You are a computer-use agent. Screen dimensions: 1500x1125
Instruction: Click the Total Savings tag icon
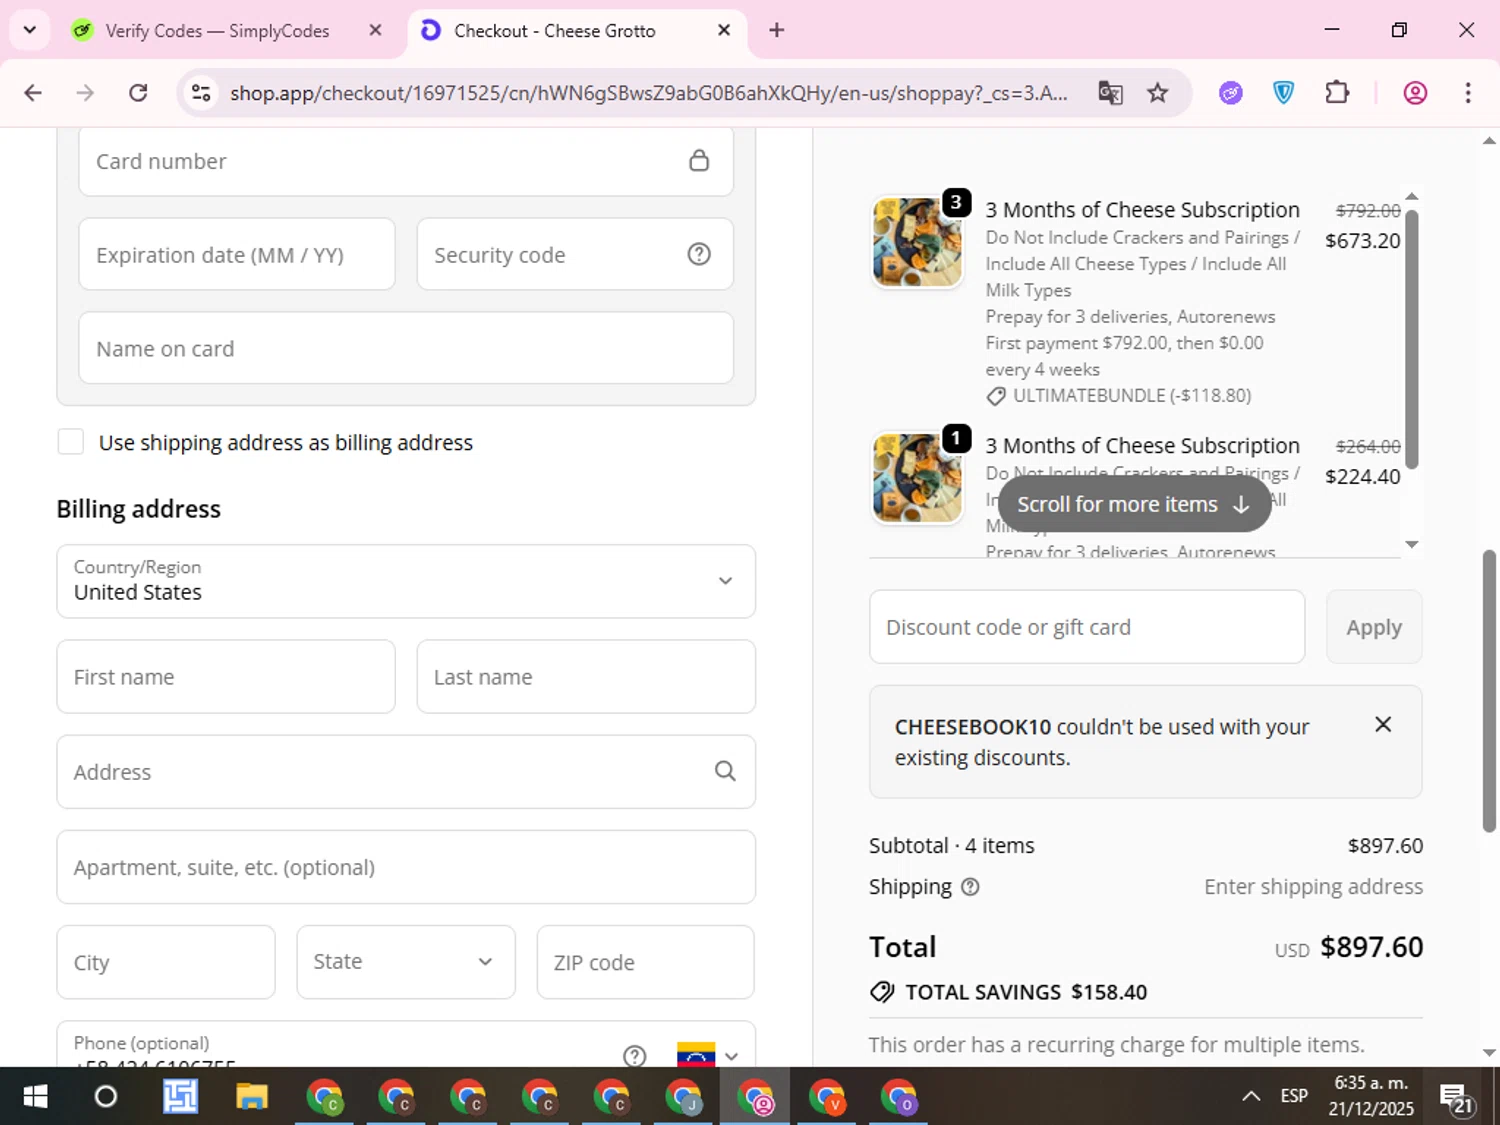coord(882,992)
